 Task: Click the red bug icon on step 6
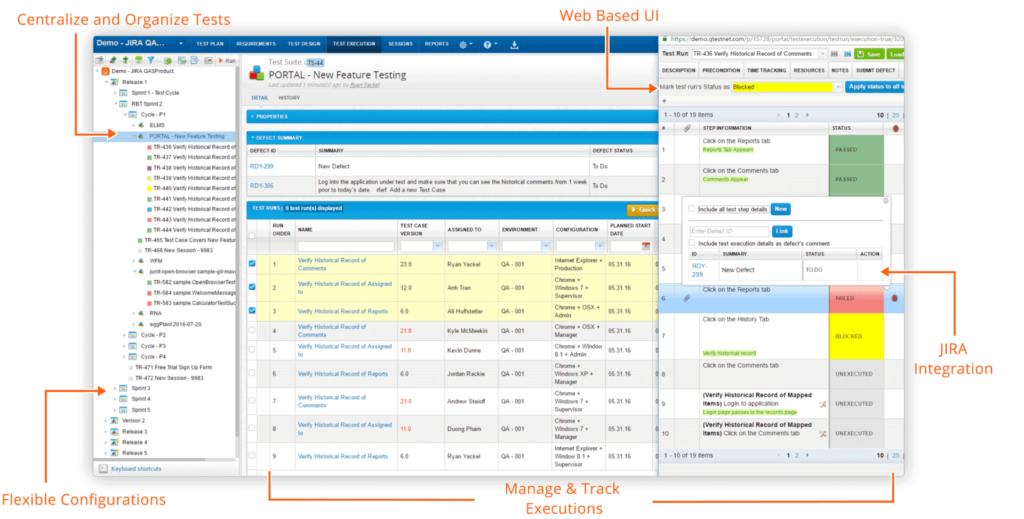pyautogui.click(x=894, y=298)
